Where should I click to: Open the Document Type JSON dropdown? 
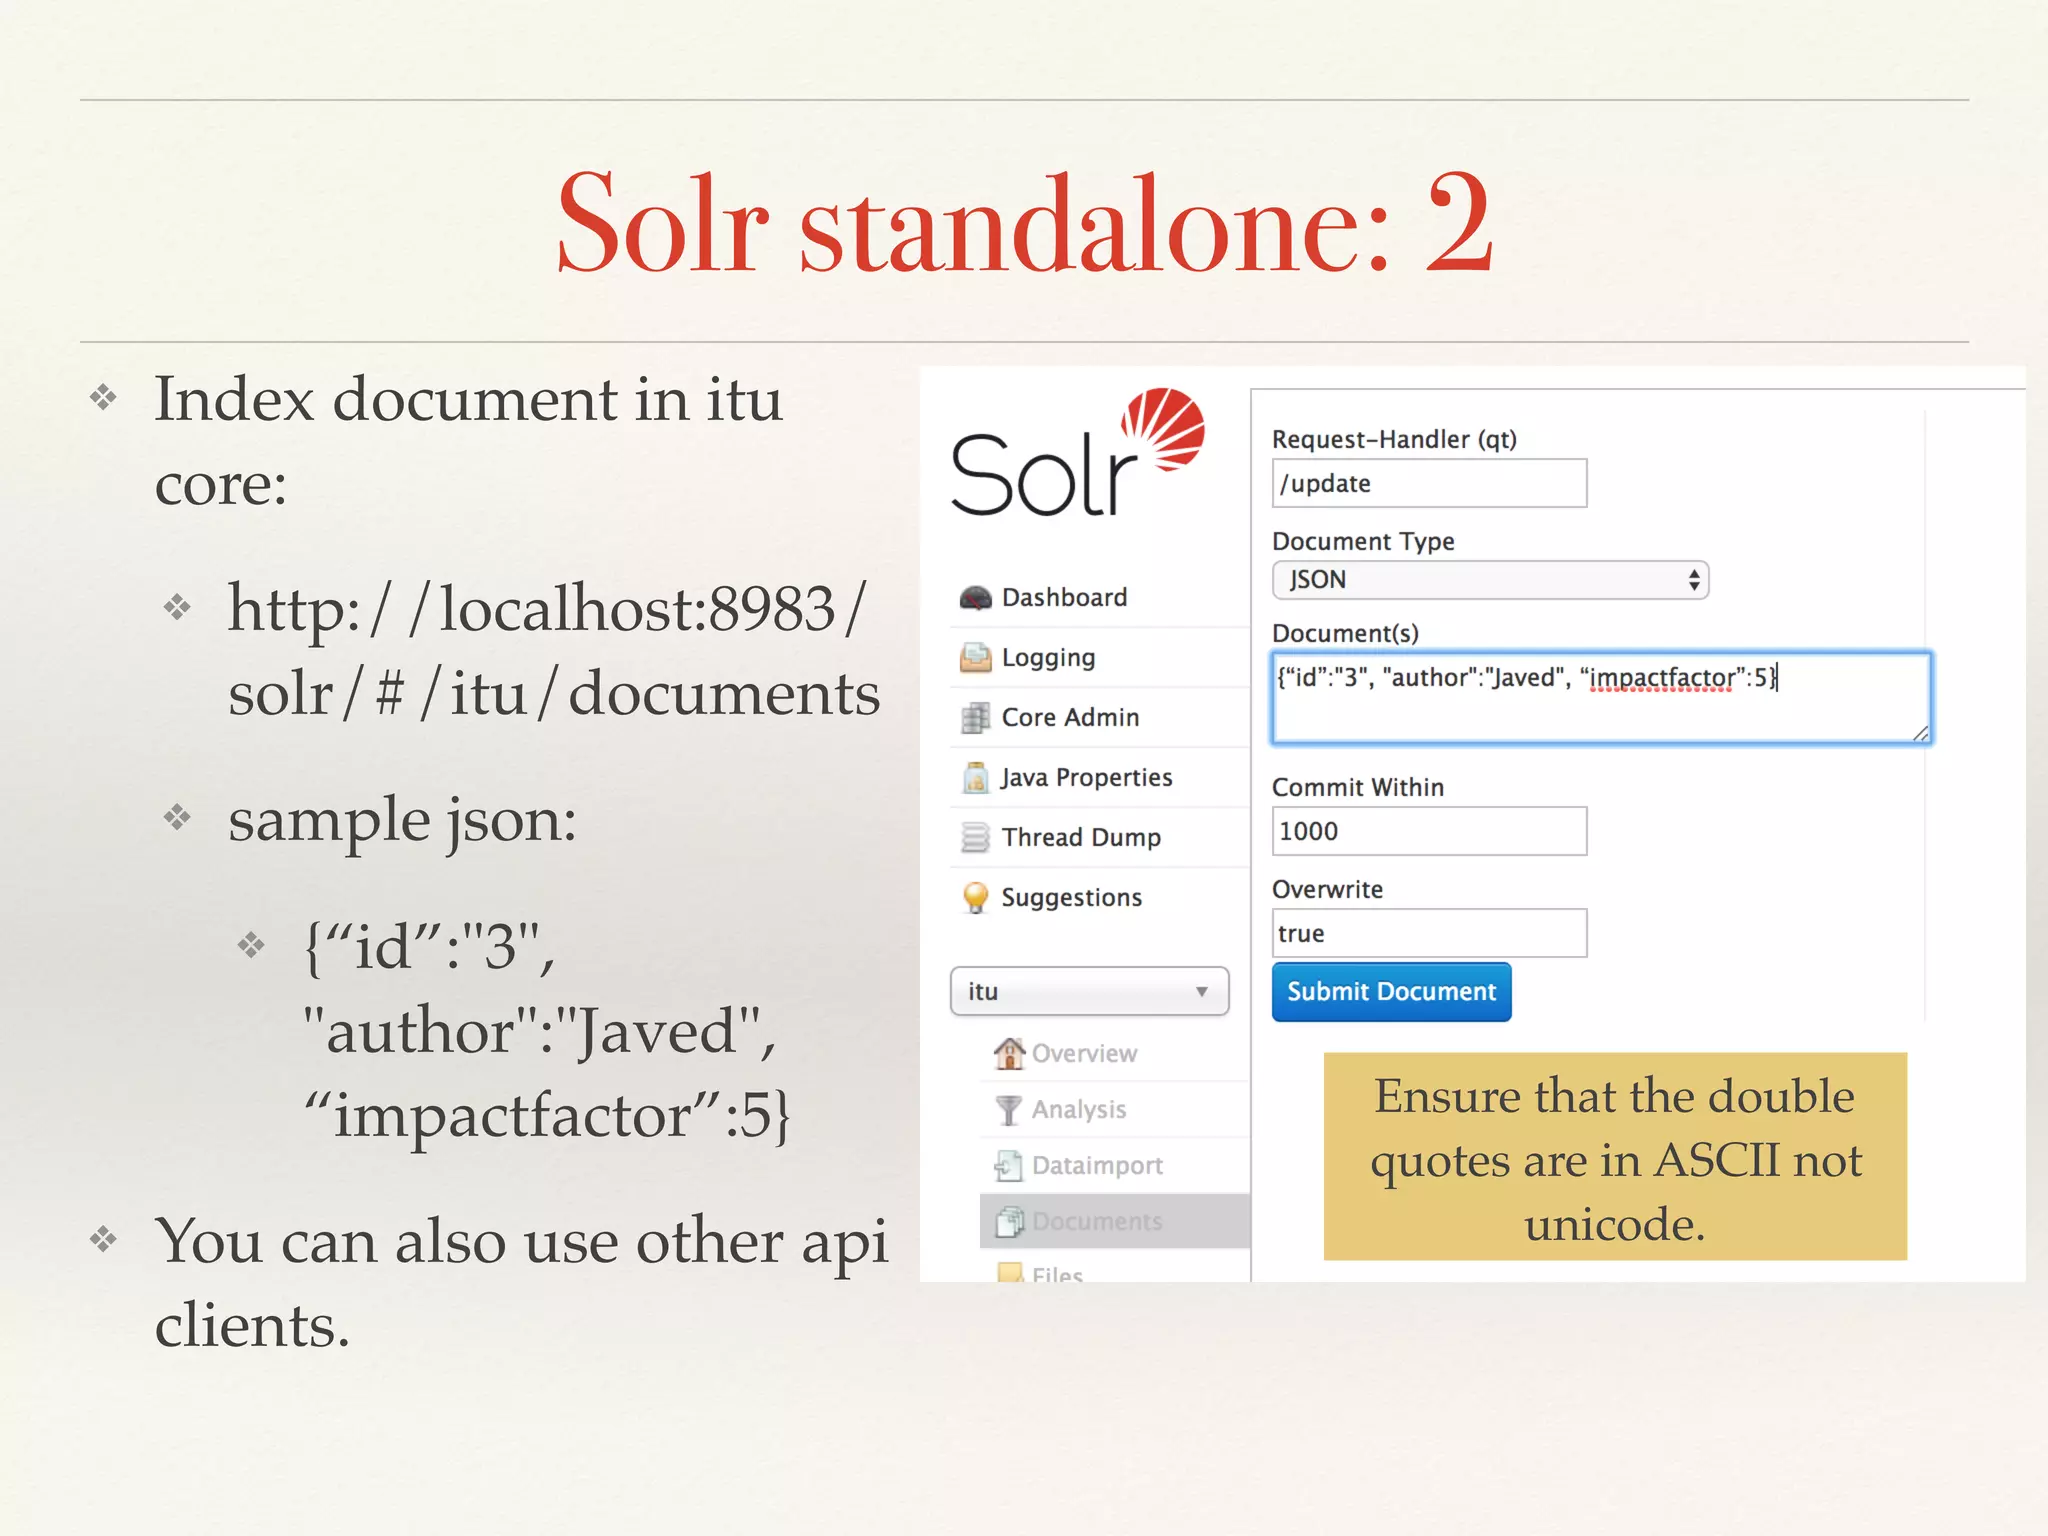coord(1490,580)
